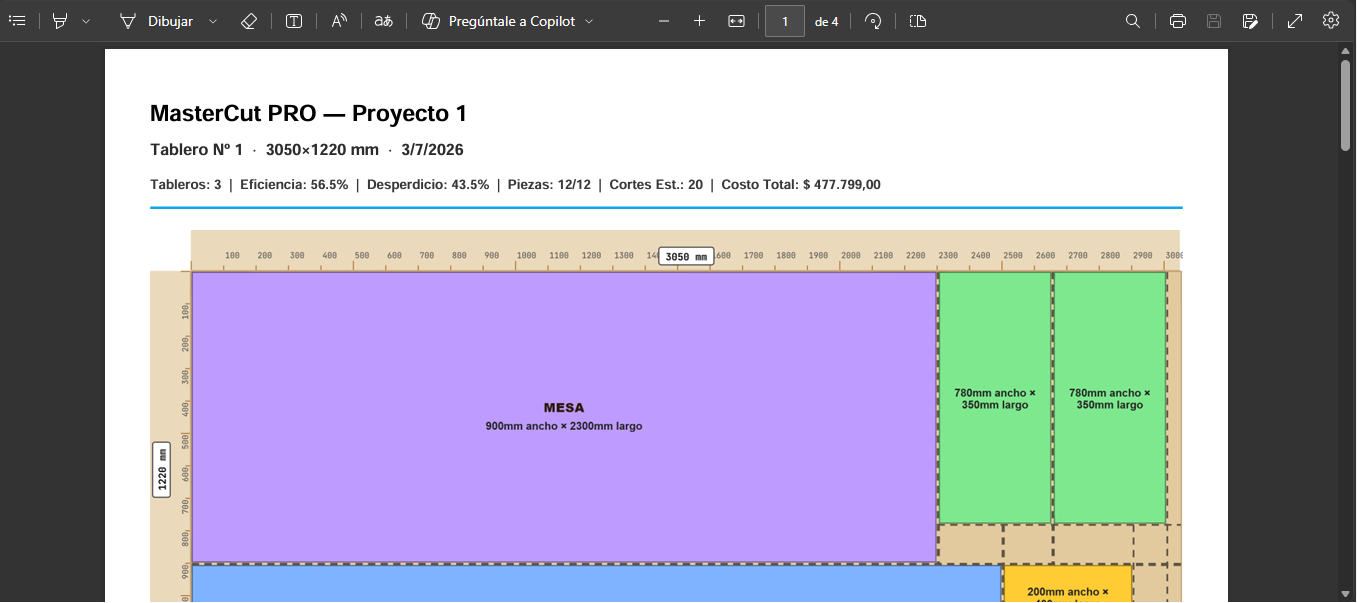Screen dimensions: 1357x603
Task: Zoom in with the plus button
Action: (x=699, y=21)
